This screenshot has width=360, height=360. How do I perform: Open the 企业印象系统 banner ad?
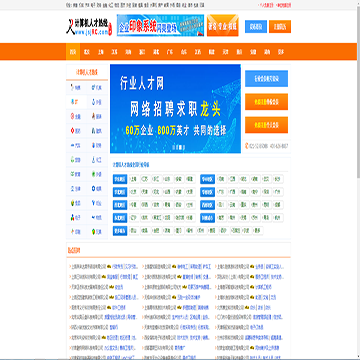point(160,25)
